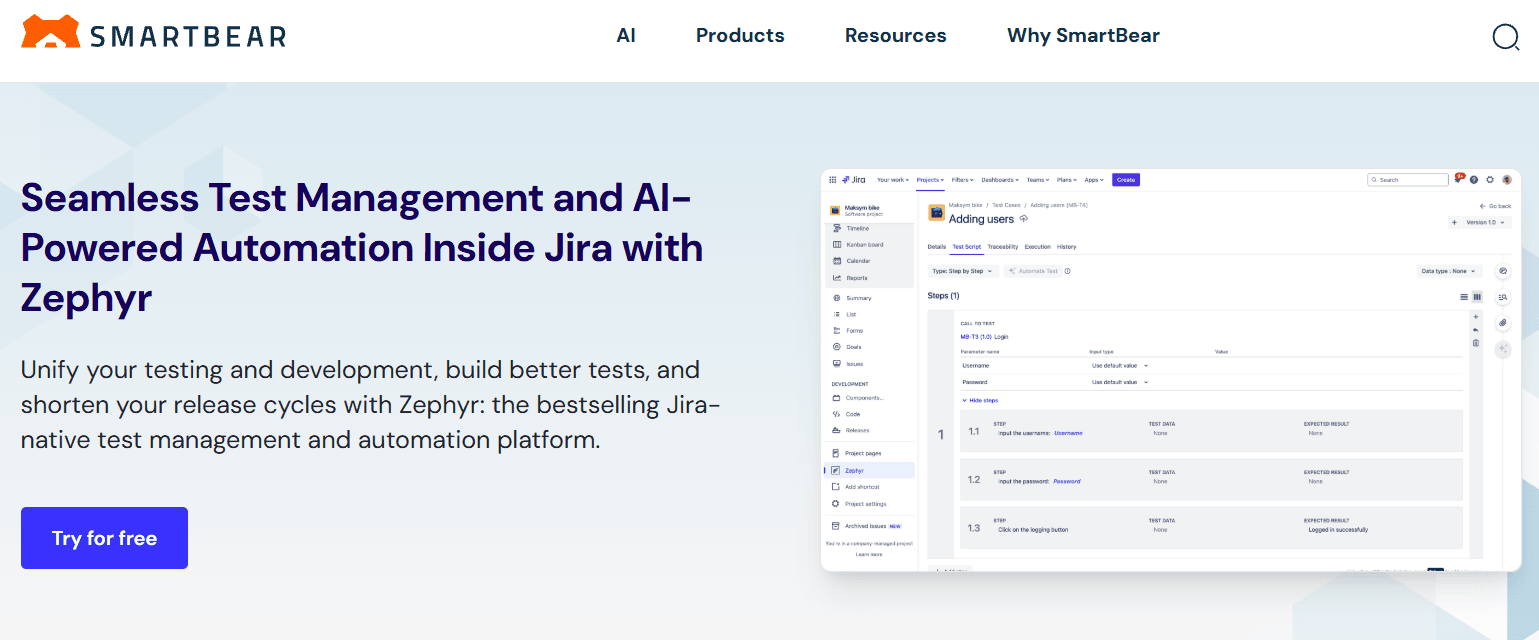The height and width of the screenshot is (640, 1539).
Task: Open Kanban board in Jira sidebar
Action: click(x=858, y=245)
